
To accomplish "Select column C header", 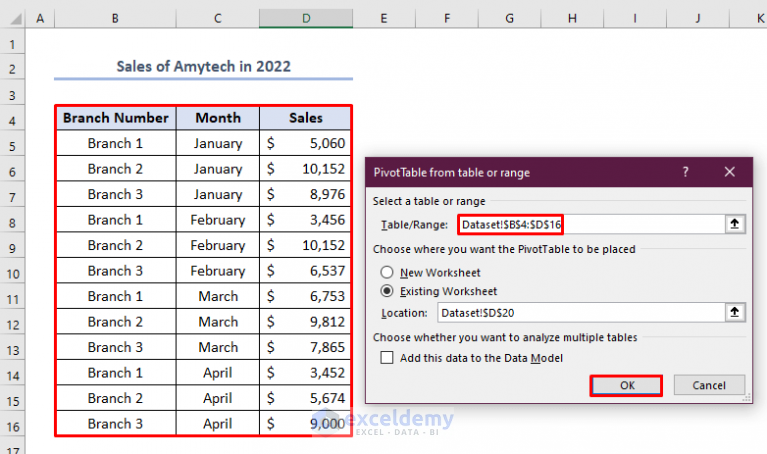I will tap(218, 19).
